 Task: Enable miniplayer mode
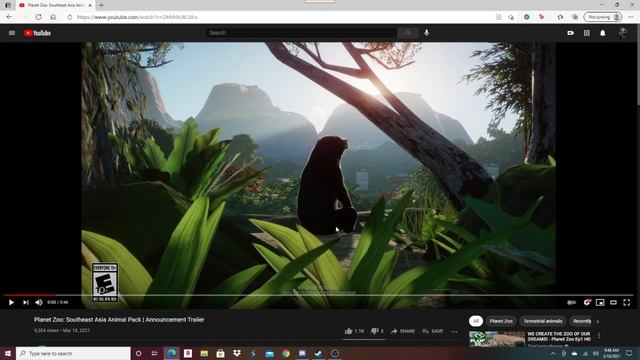(600, 302)
